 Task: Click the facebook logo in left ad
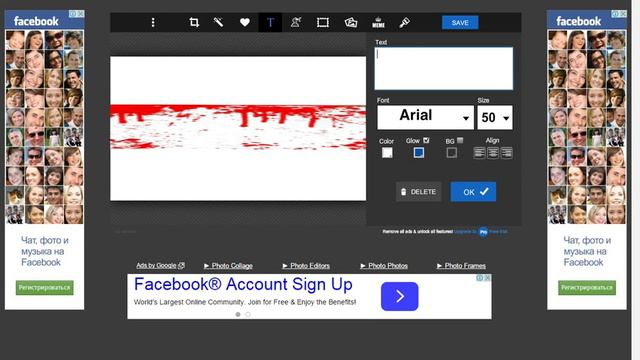36,21
